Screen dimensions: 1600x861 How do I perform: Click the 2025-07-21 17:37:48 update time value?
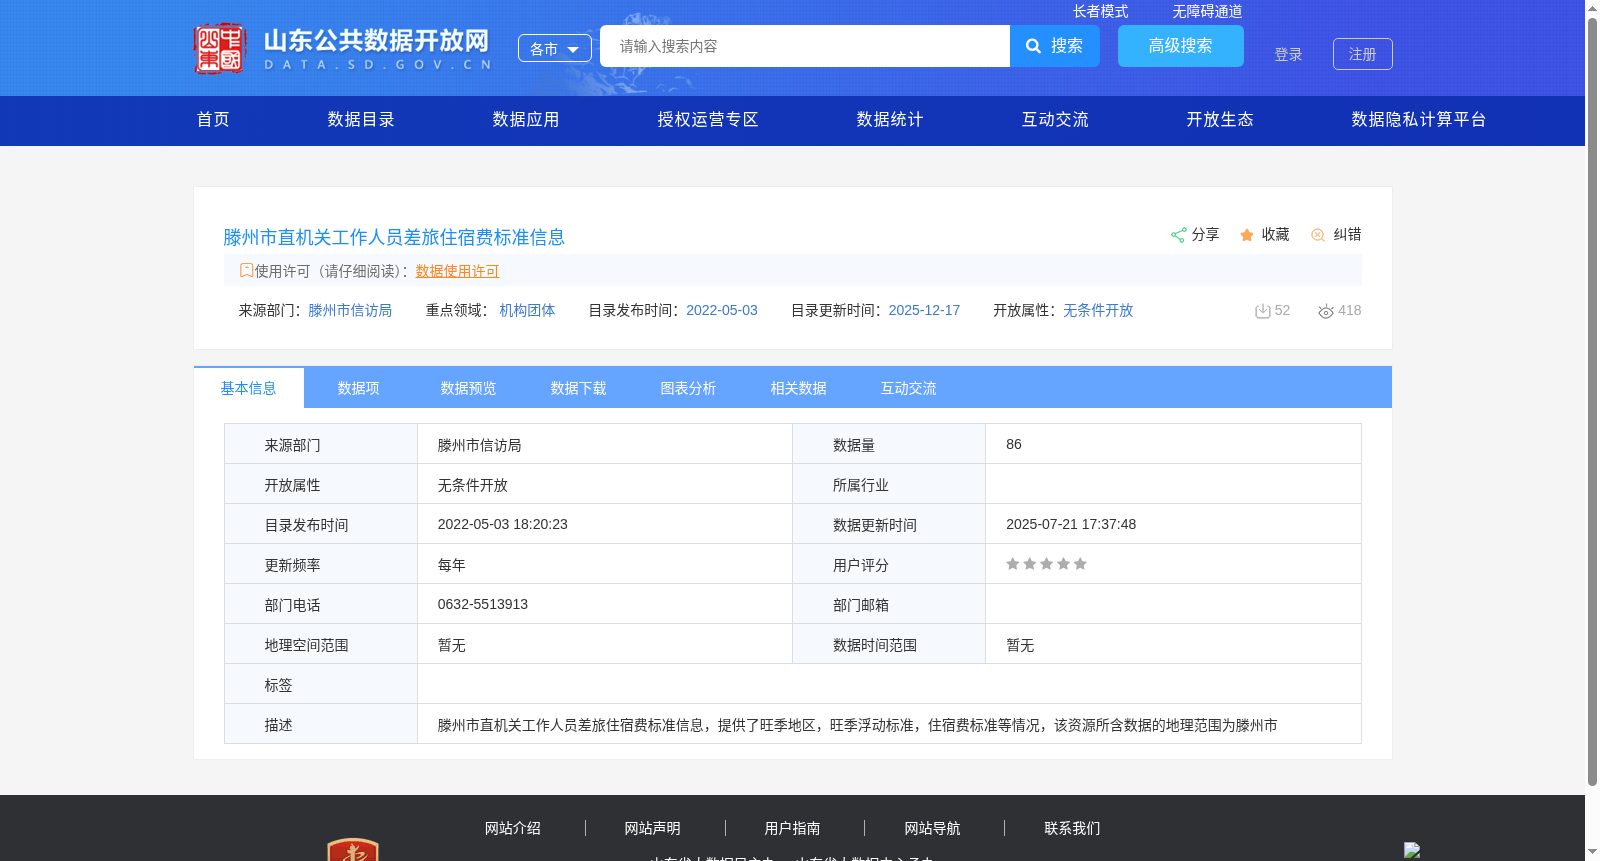[x=1071, y=524]
